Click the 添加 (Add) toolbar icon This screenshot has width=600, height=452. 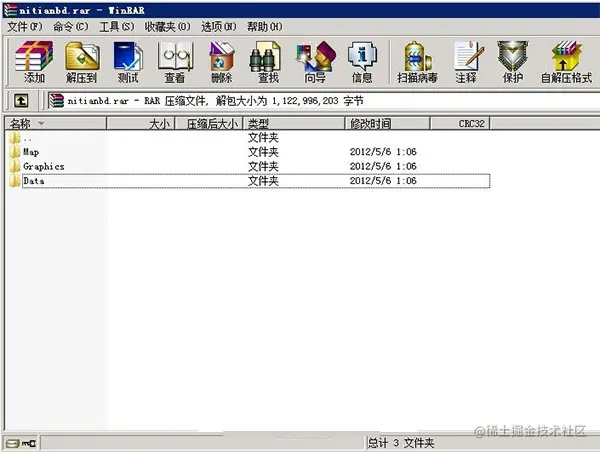point(34,57)
